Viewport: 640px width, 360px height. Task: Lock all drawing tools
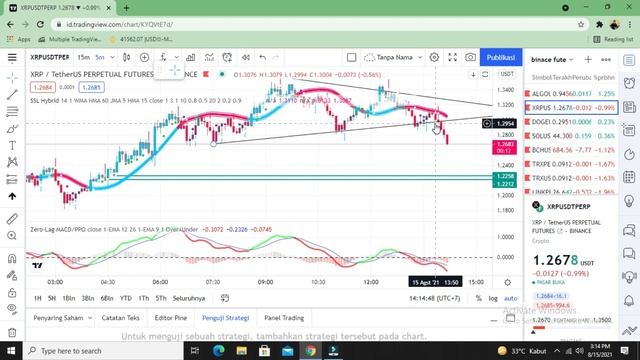12,293
